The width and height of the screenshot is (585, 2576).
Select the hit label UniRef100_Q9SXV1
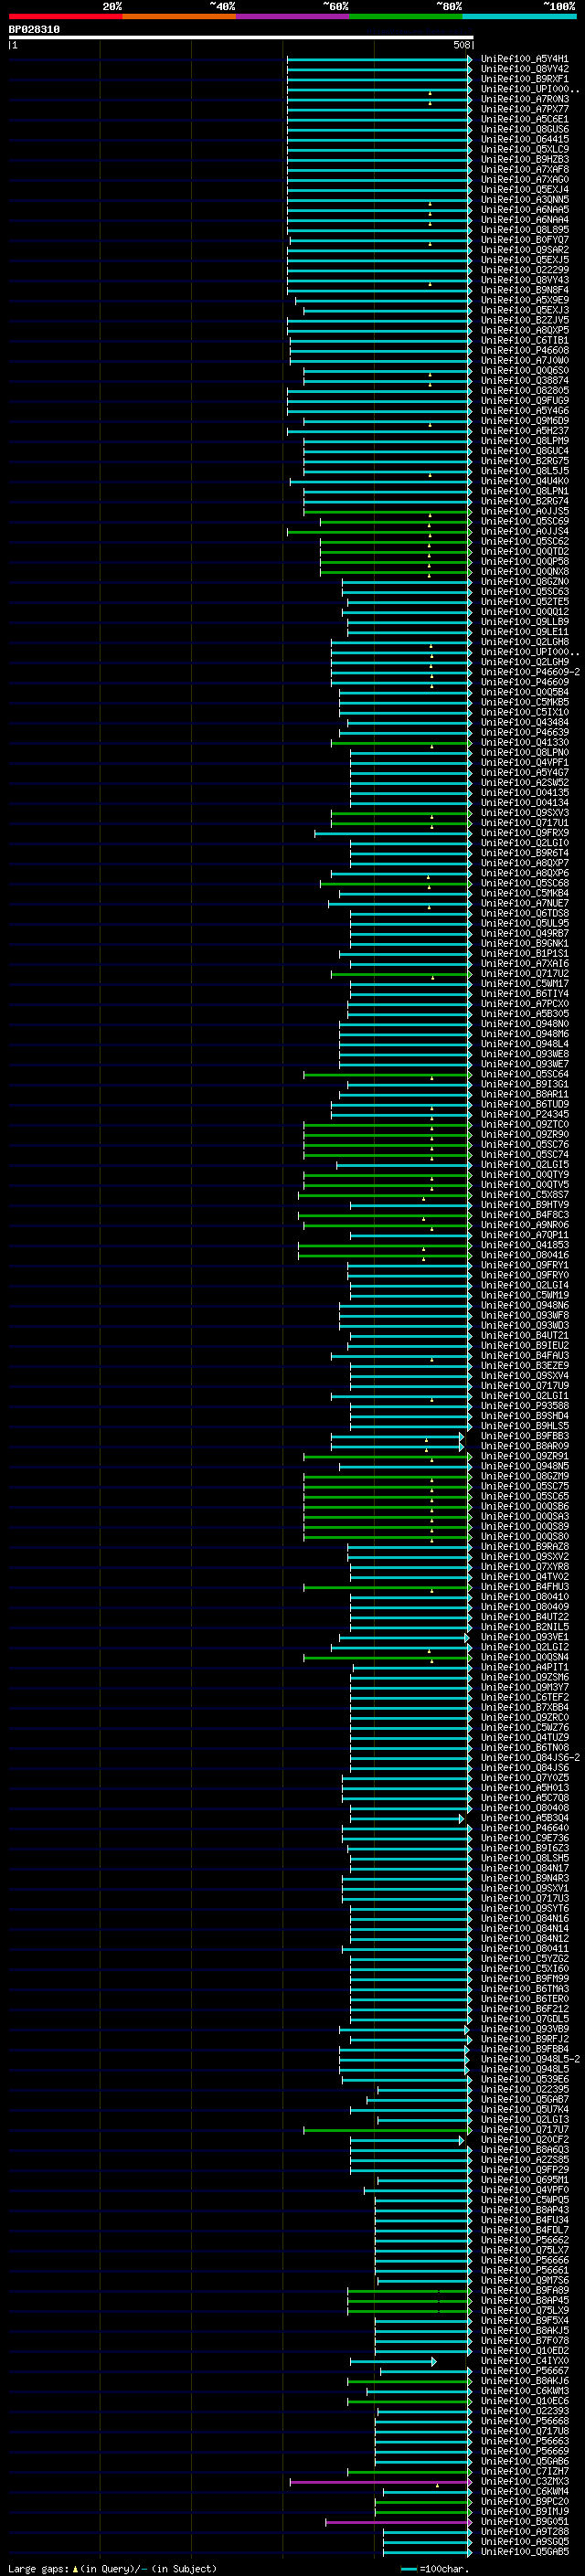pos(524,1888)
